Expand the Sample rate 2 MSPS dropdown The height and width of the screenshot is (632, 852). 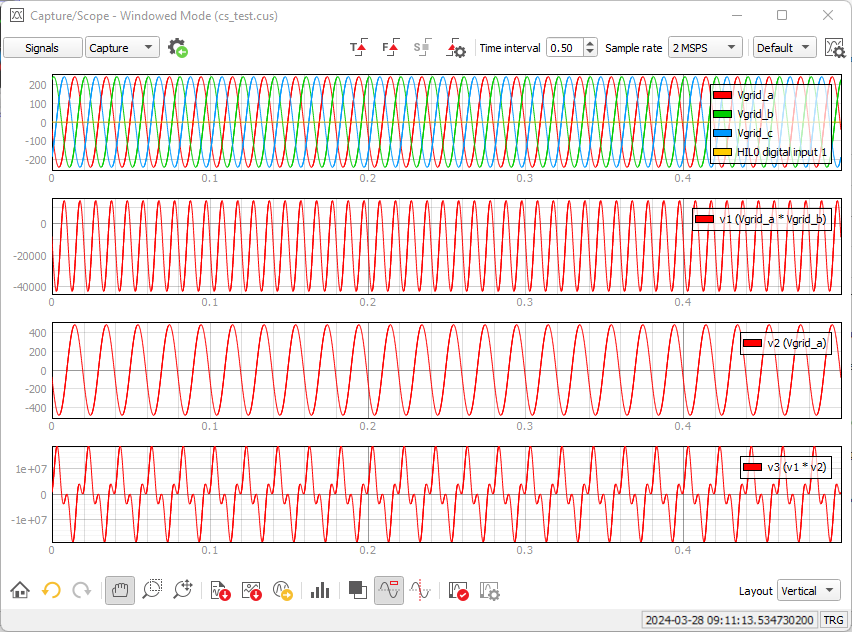[706, 48]
